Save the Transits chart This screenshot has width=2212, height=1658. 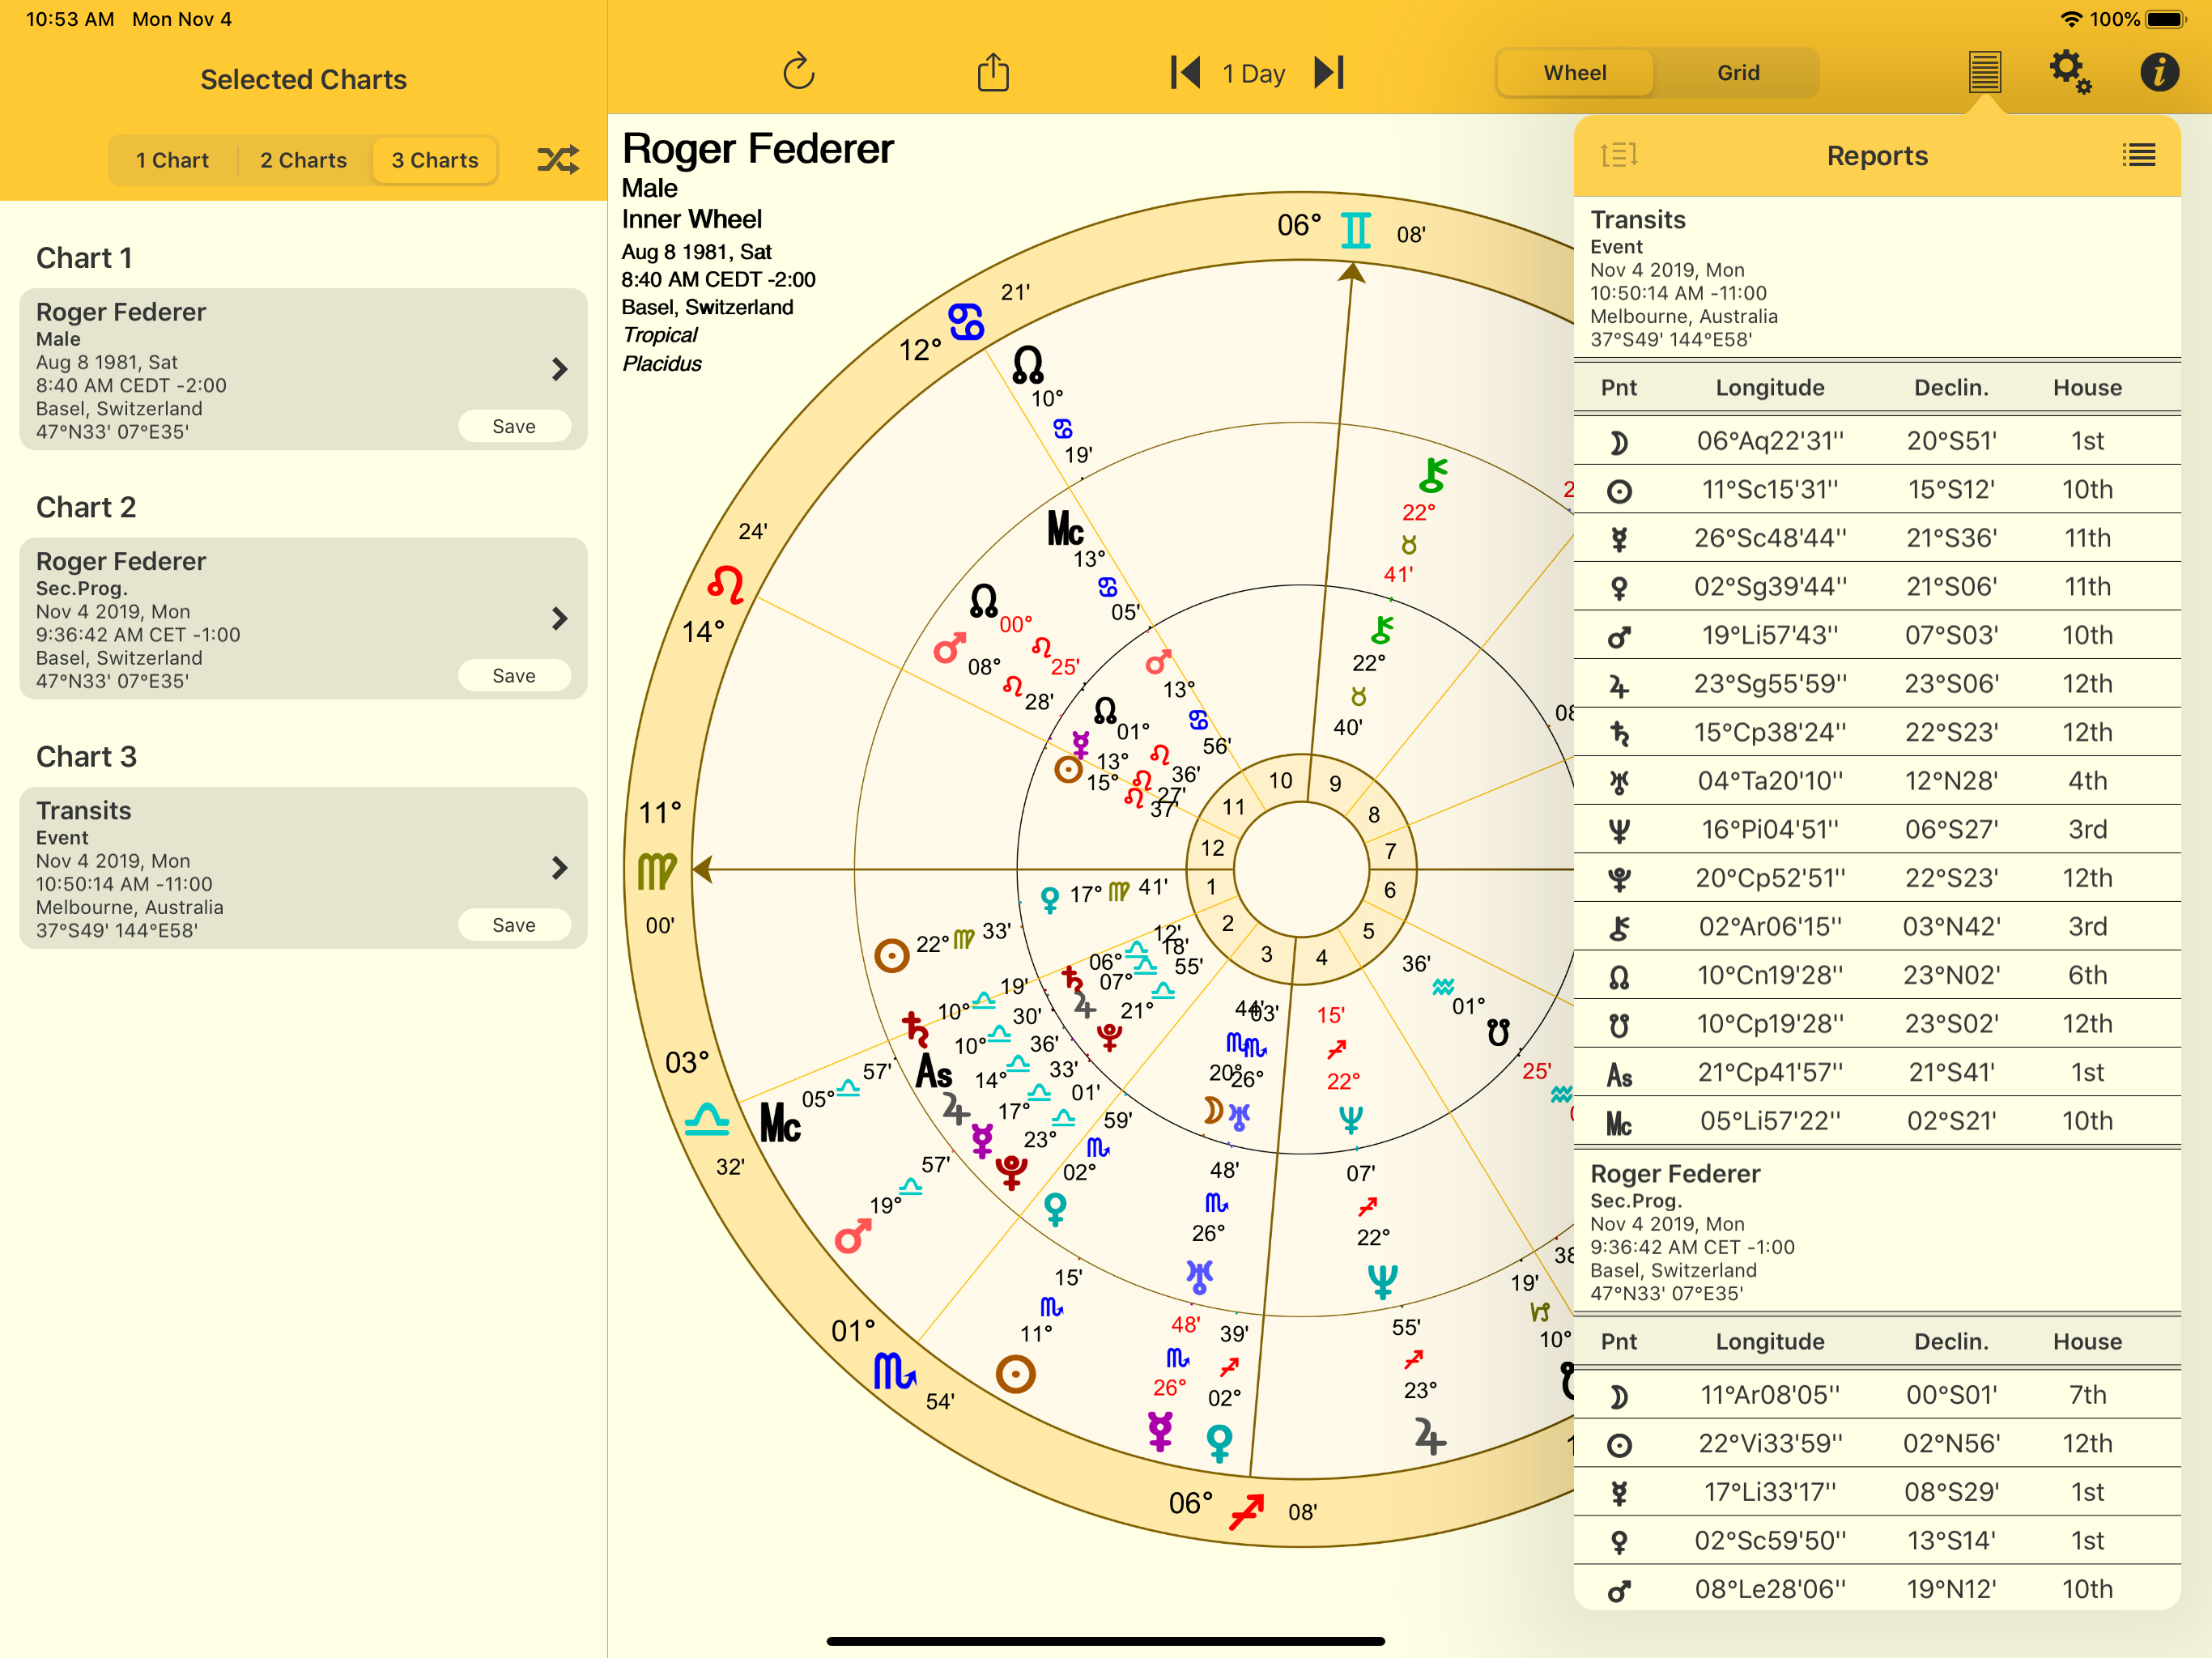pos(514,925)
